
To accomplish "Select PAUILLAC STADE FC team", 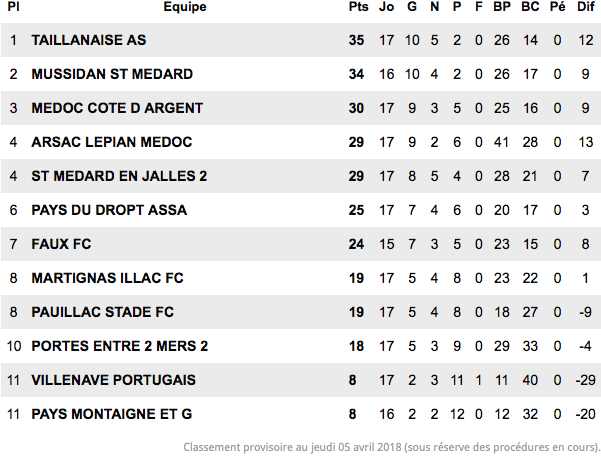I will [102, 312].
